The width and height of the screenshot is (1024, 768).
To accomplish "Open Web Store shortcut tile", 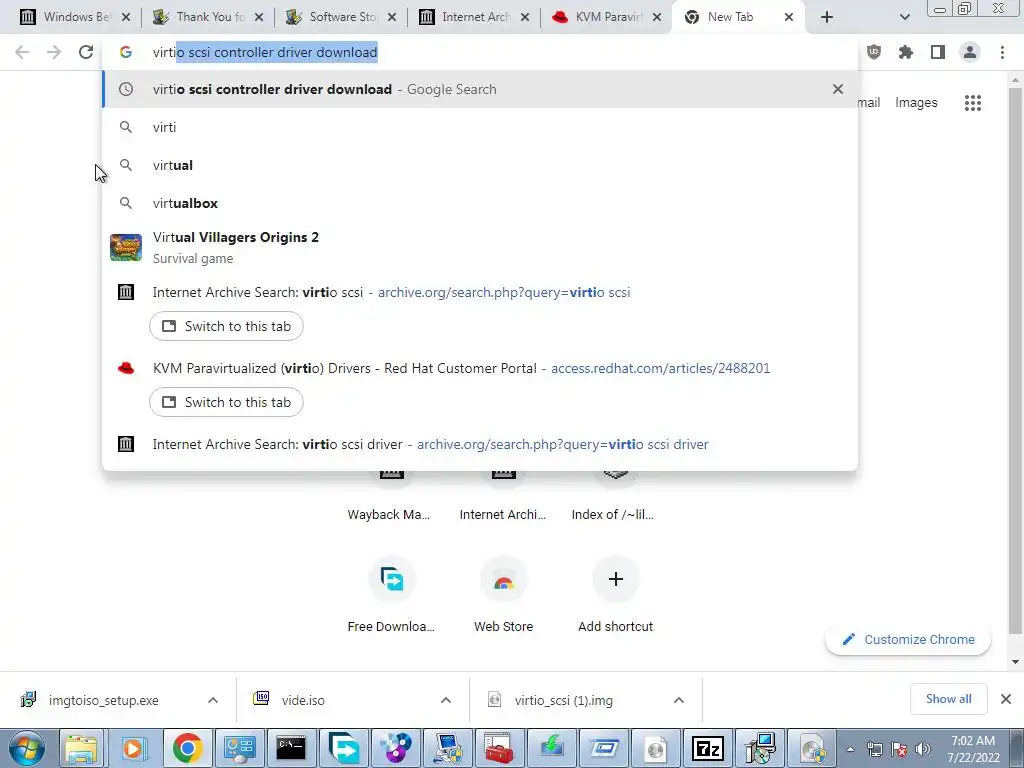I will click(x=504, y=593).
